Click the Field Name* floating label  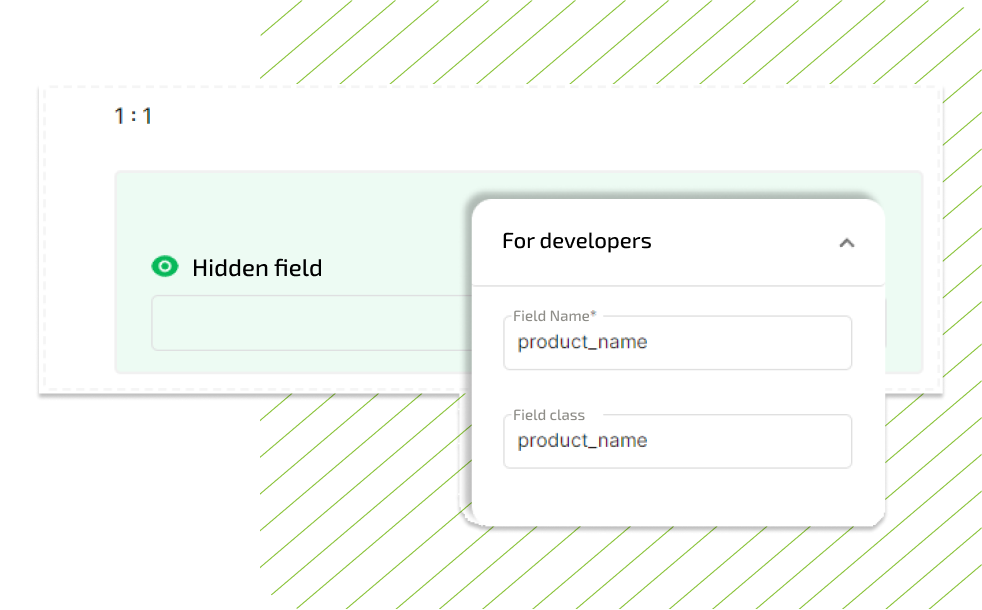[552, 316]
